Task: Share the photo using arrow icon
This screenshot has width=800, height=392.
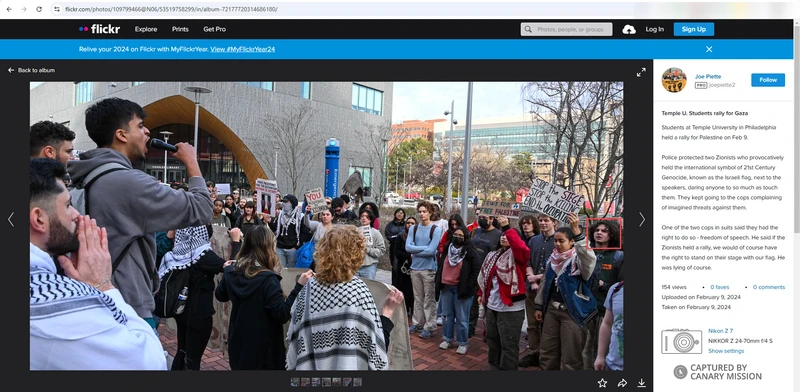Action: (622, 383)
